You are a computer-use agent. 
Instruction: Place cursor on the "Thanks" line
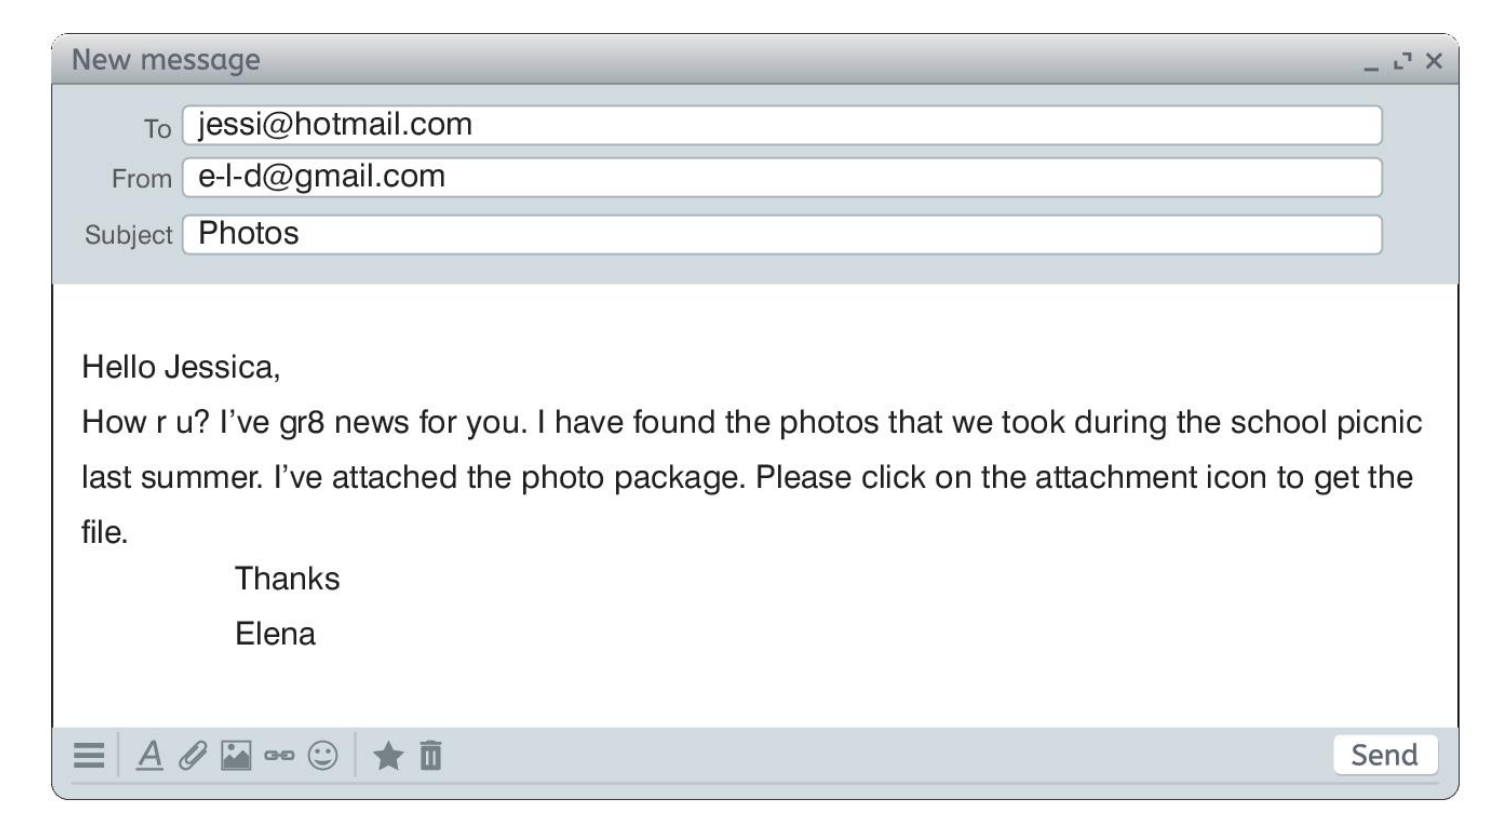287,579
